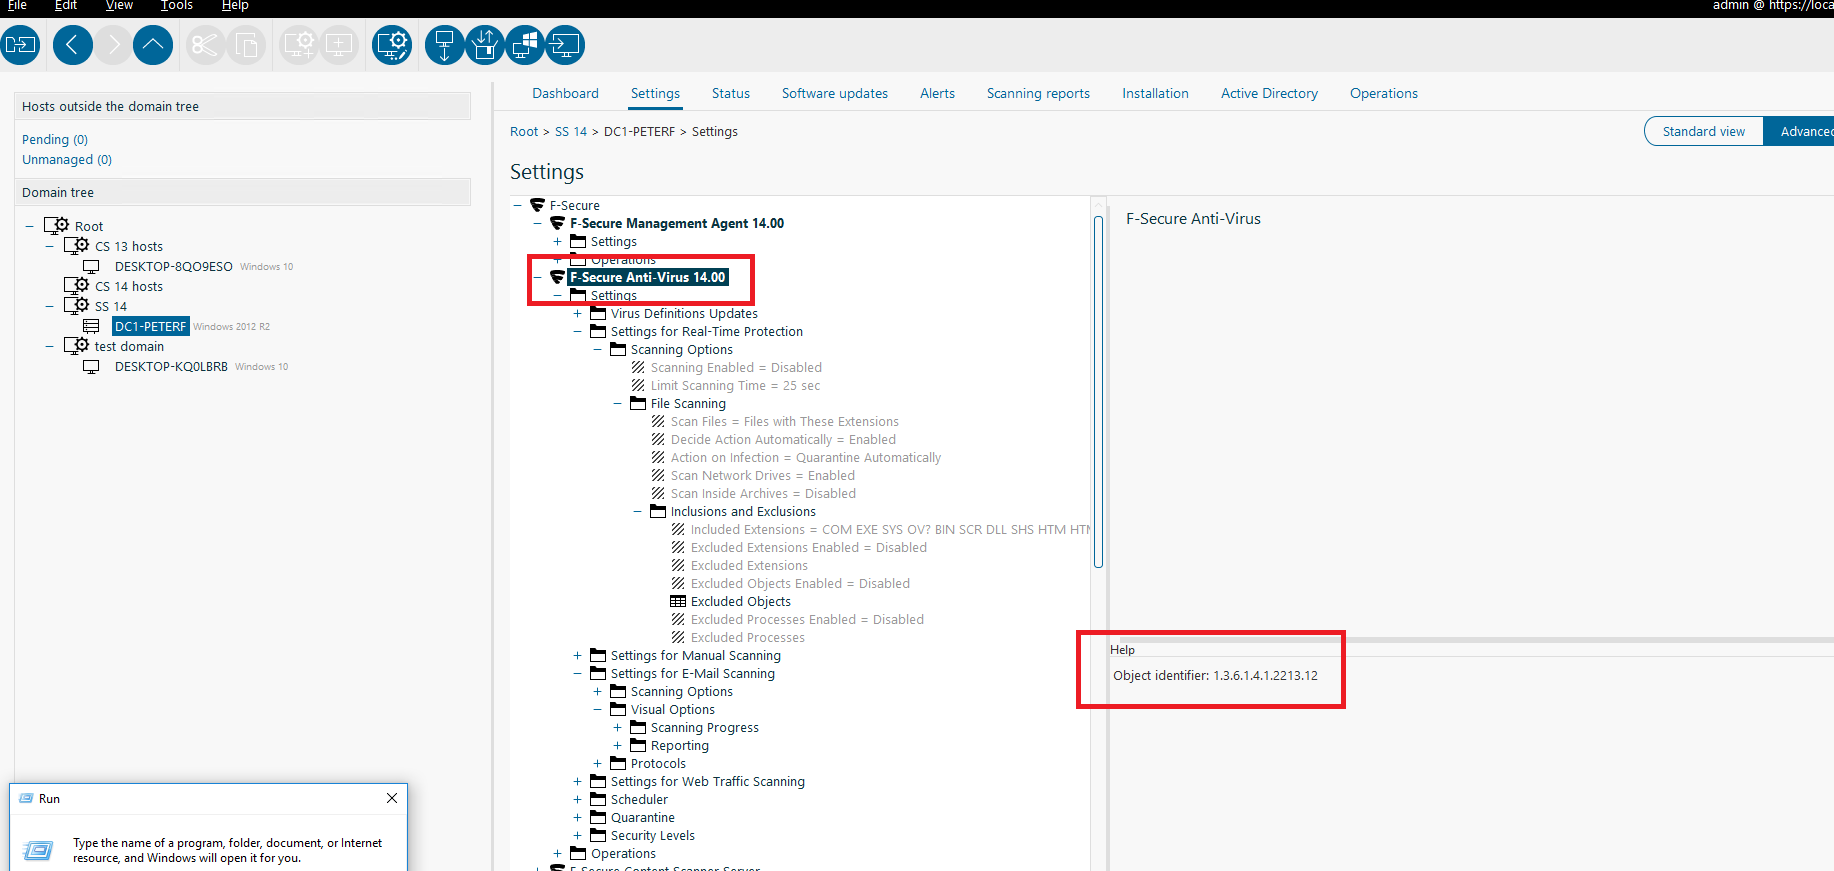
Task: Click the Scheduler folder icon
Action: click(598, 799)
